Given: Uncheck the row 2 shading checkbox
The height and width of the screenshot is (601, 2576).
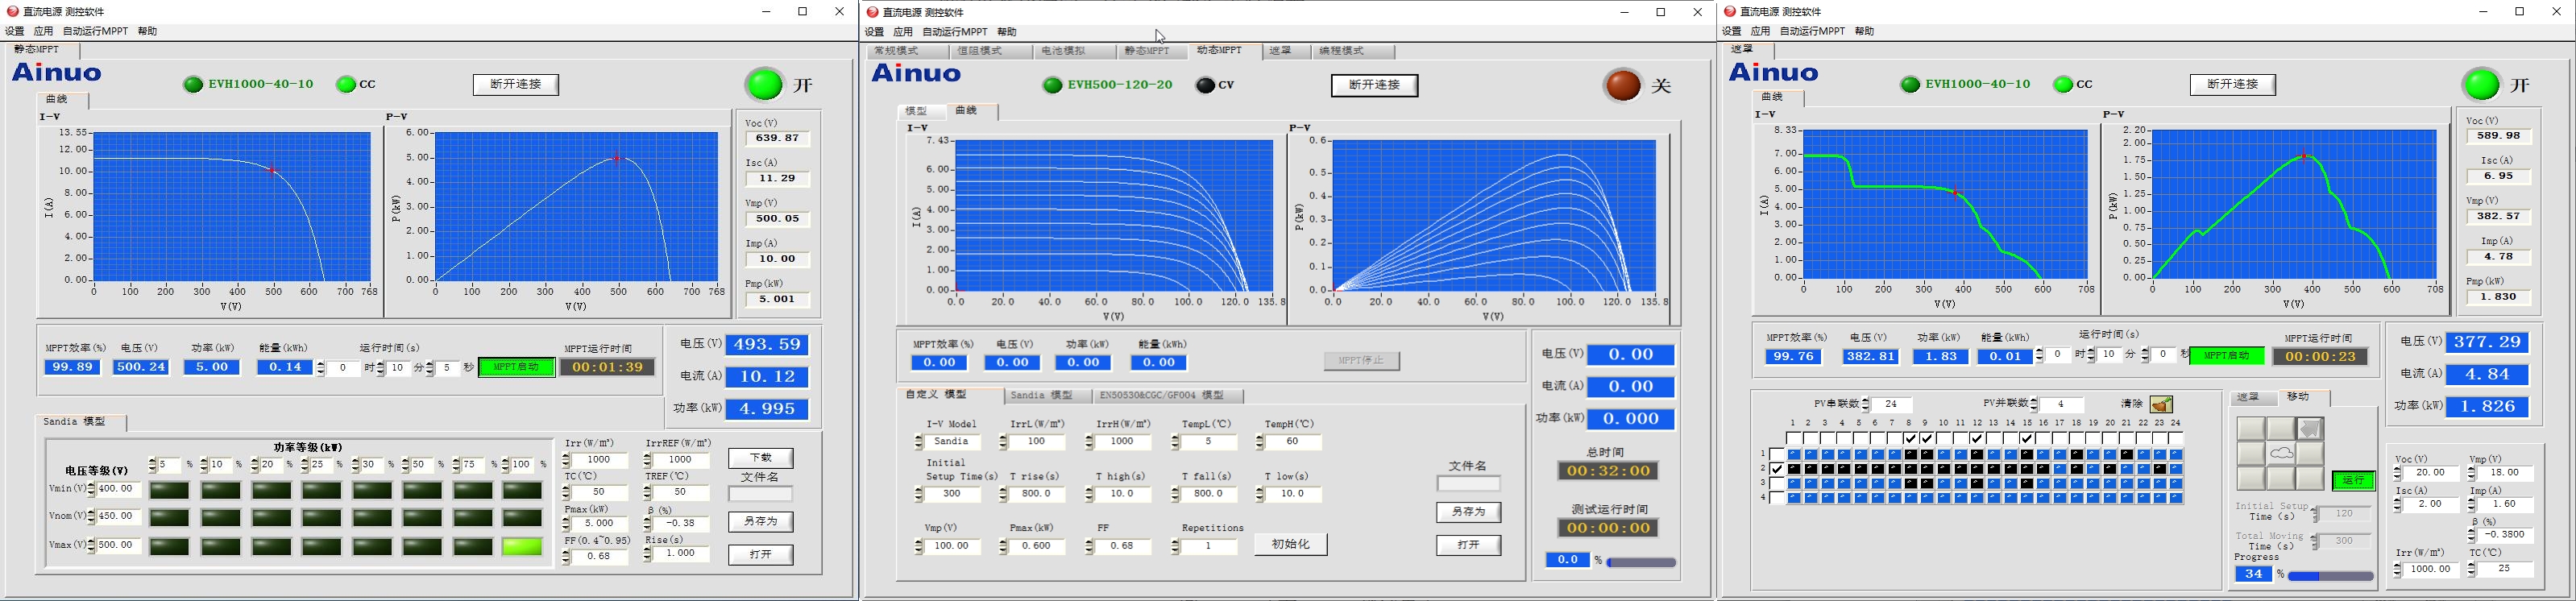Looking at the screenshot, I should (x=1777, y=469).
